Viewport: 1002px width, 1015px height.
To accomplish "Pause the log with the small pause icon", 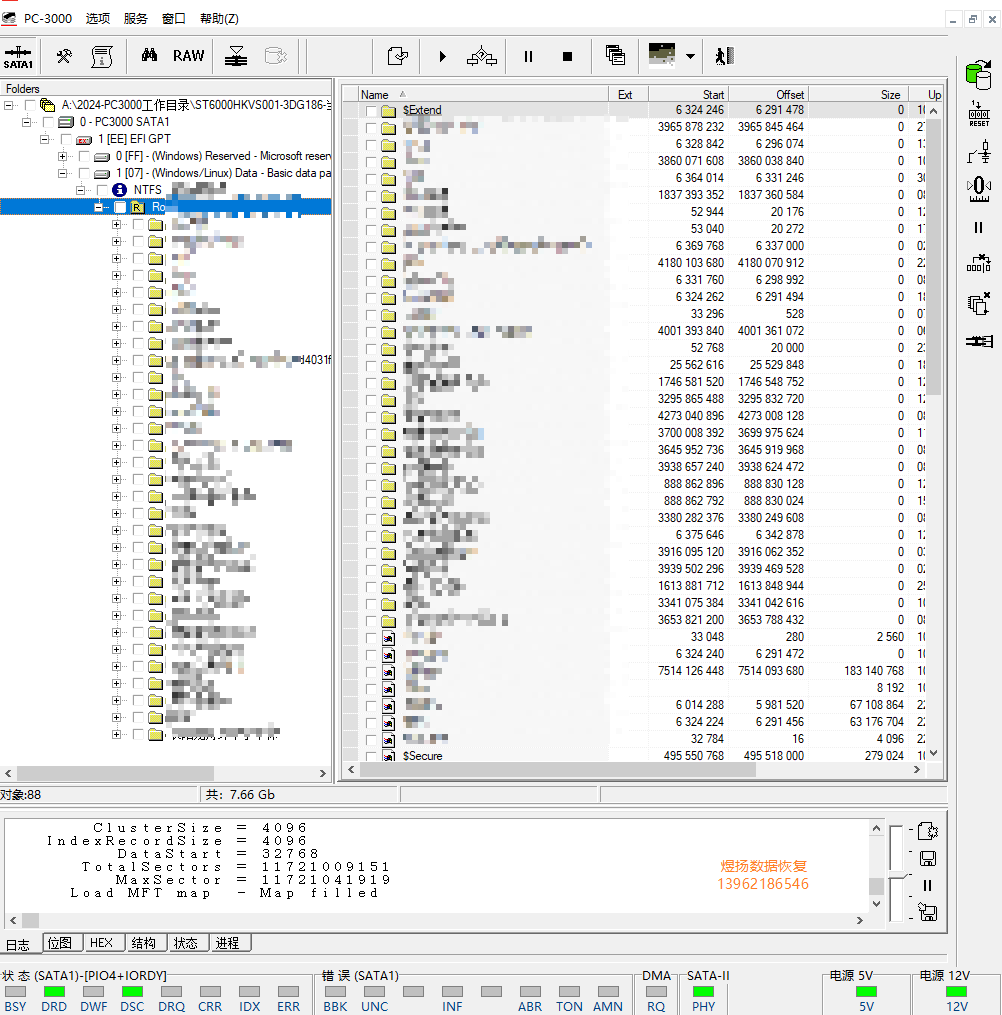I will tap(928, 886).
